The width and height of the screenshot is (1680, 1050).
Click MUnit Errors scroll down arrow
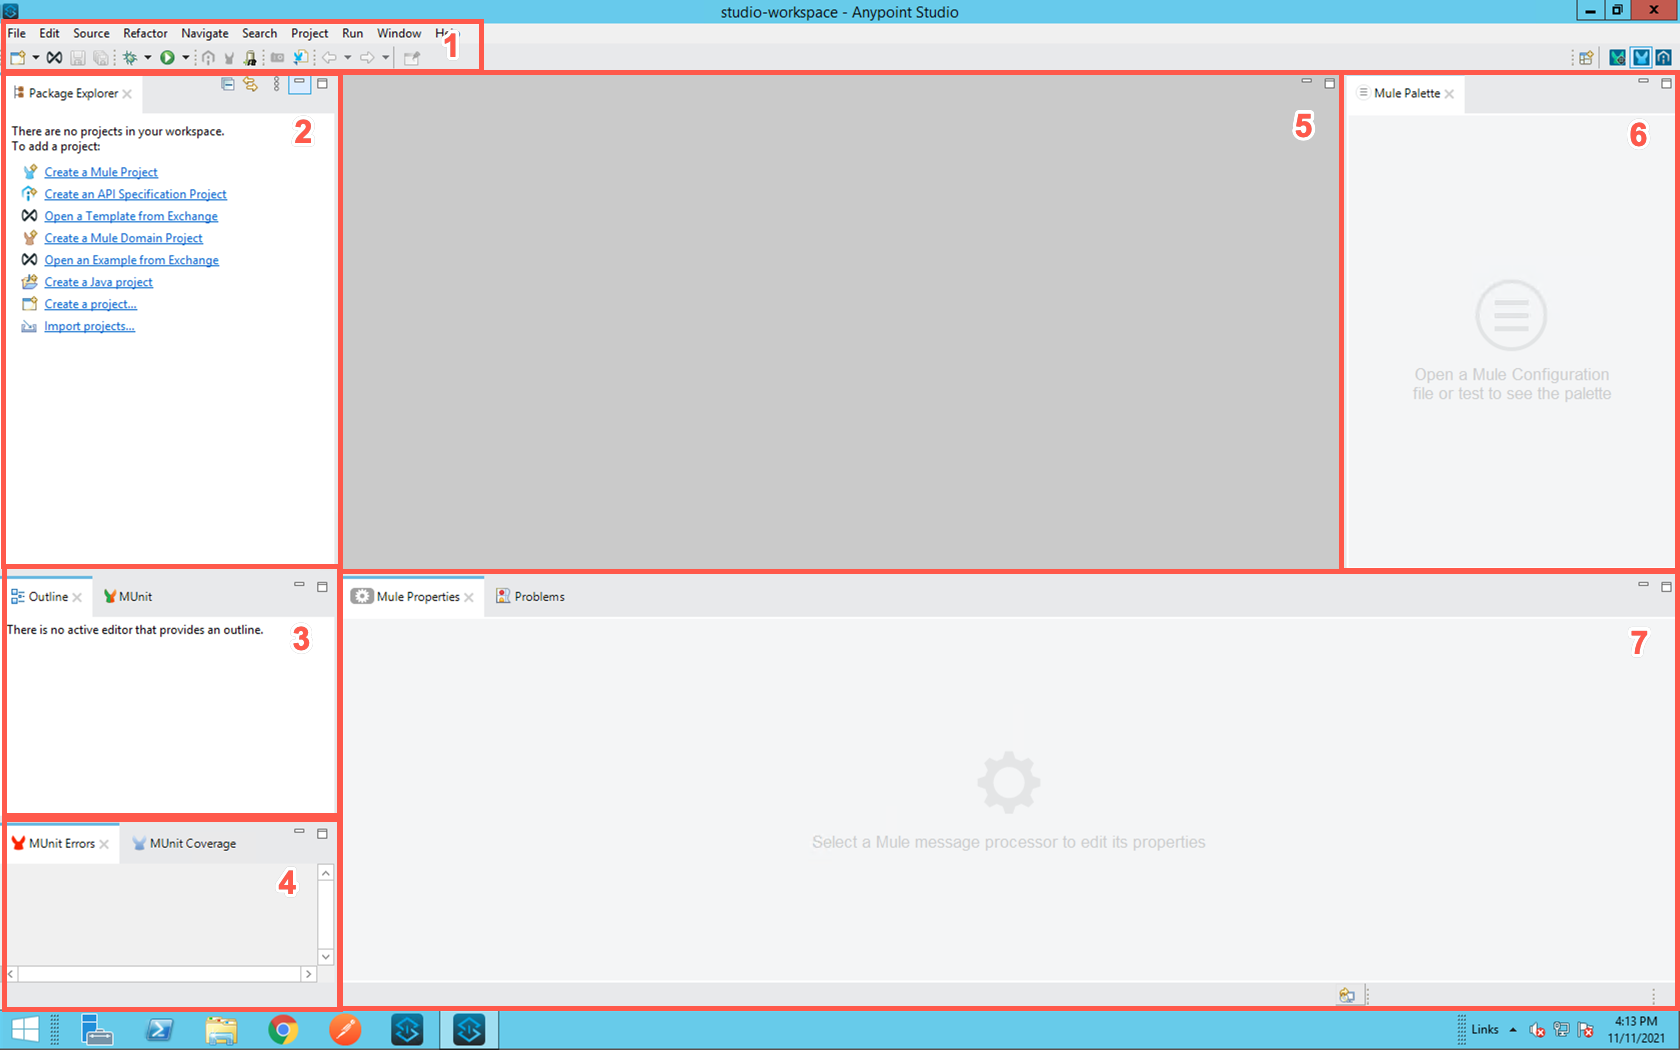(x=325, y=957)
